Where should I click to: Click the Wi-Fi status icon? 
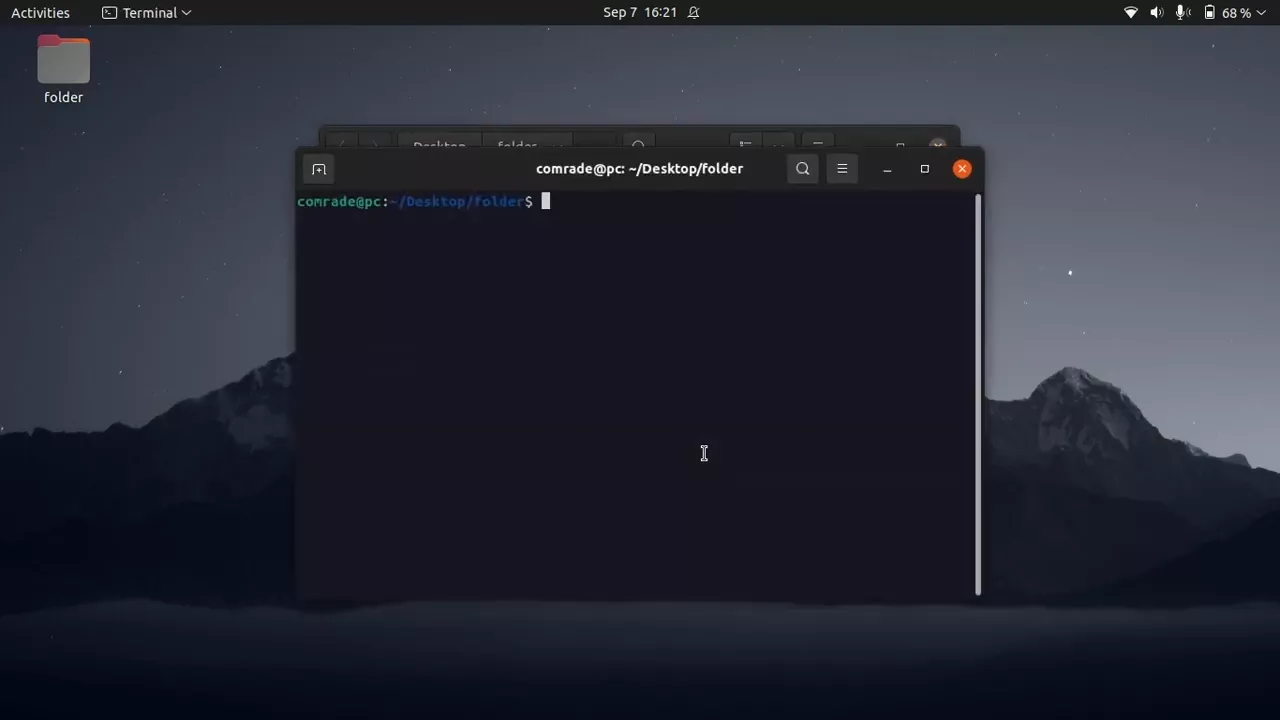pyautogui.click(x=1131, y=12)
